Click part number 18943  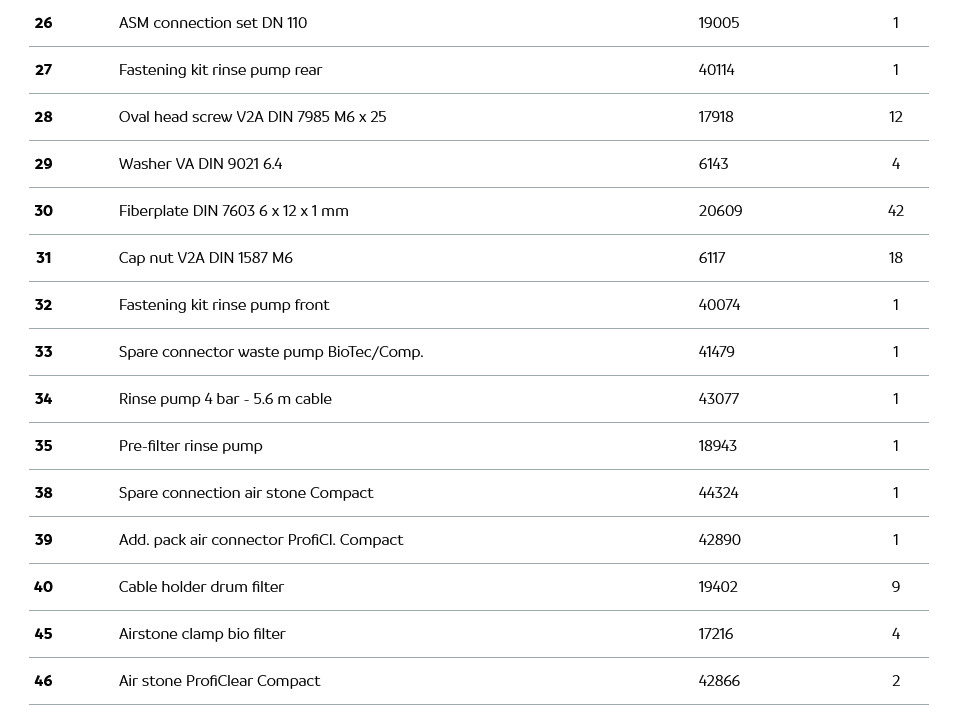point(717,446)
